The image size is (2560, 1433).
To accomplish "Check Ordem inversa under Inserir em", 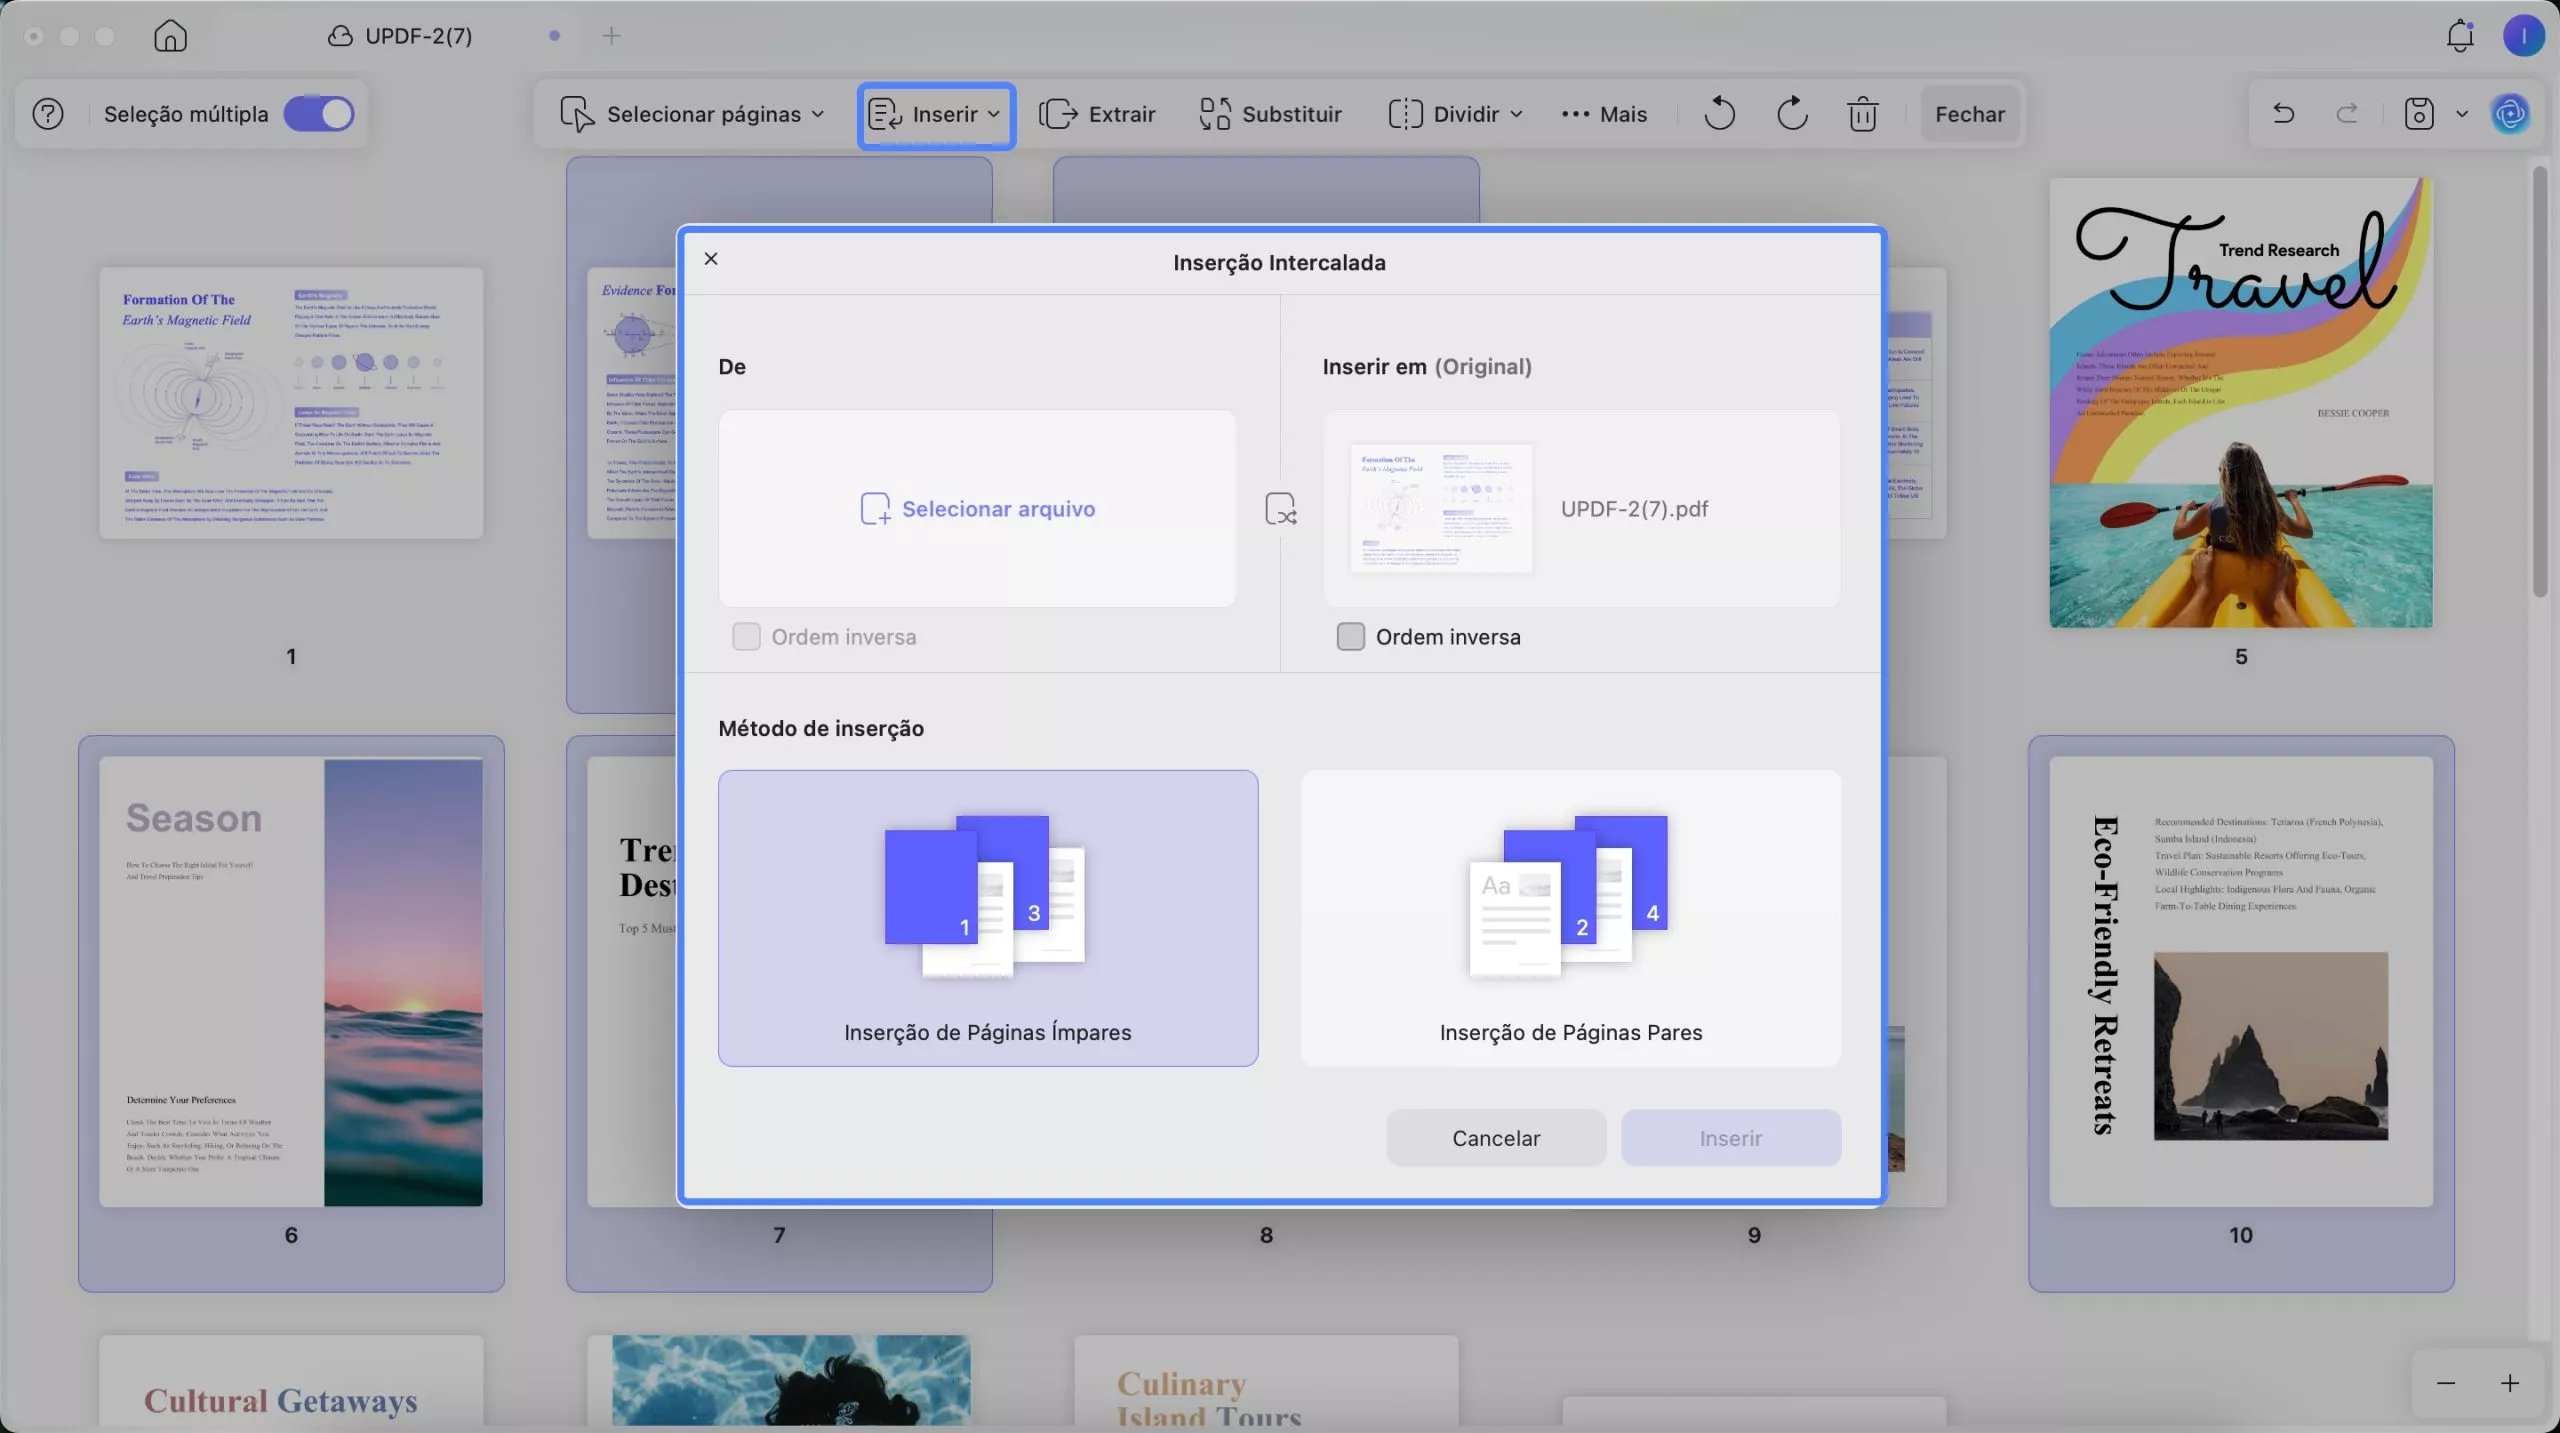I will (1351, 637).
